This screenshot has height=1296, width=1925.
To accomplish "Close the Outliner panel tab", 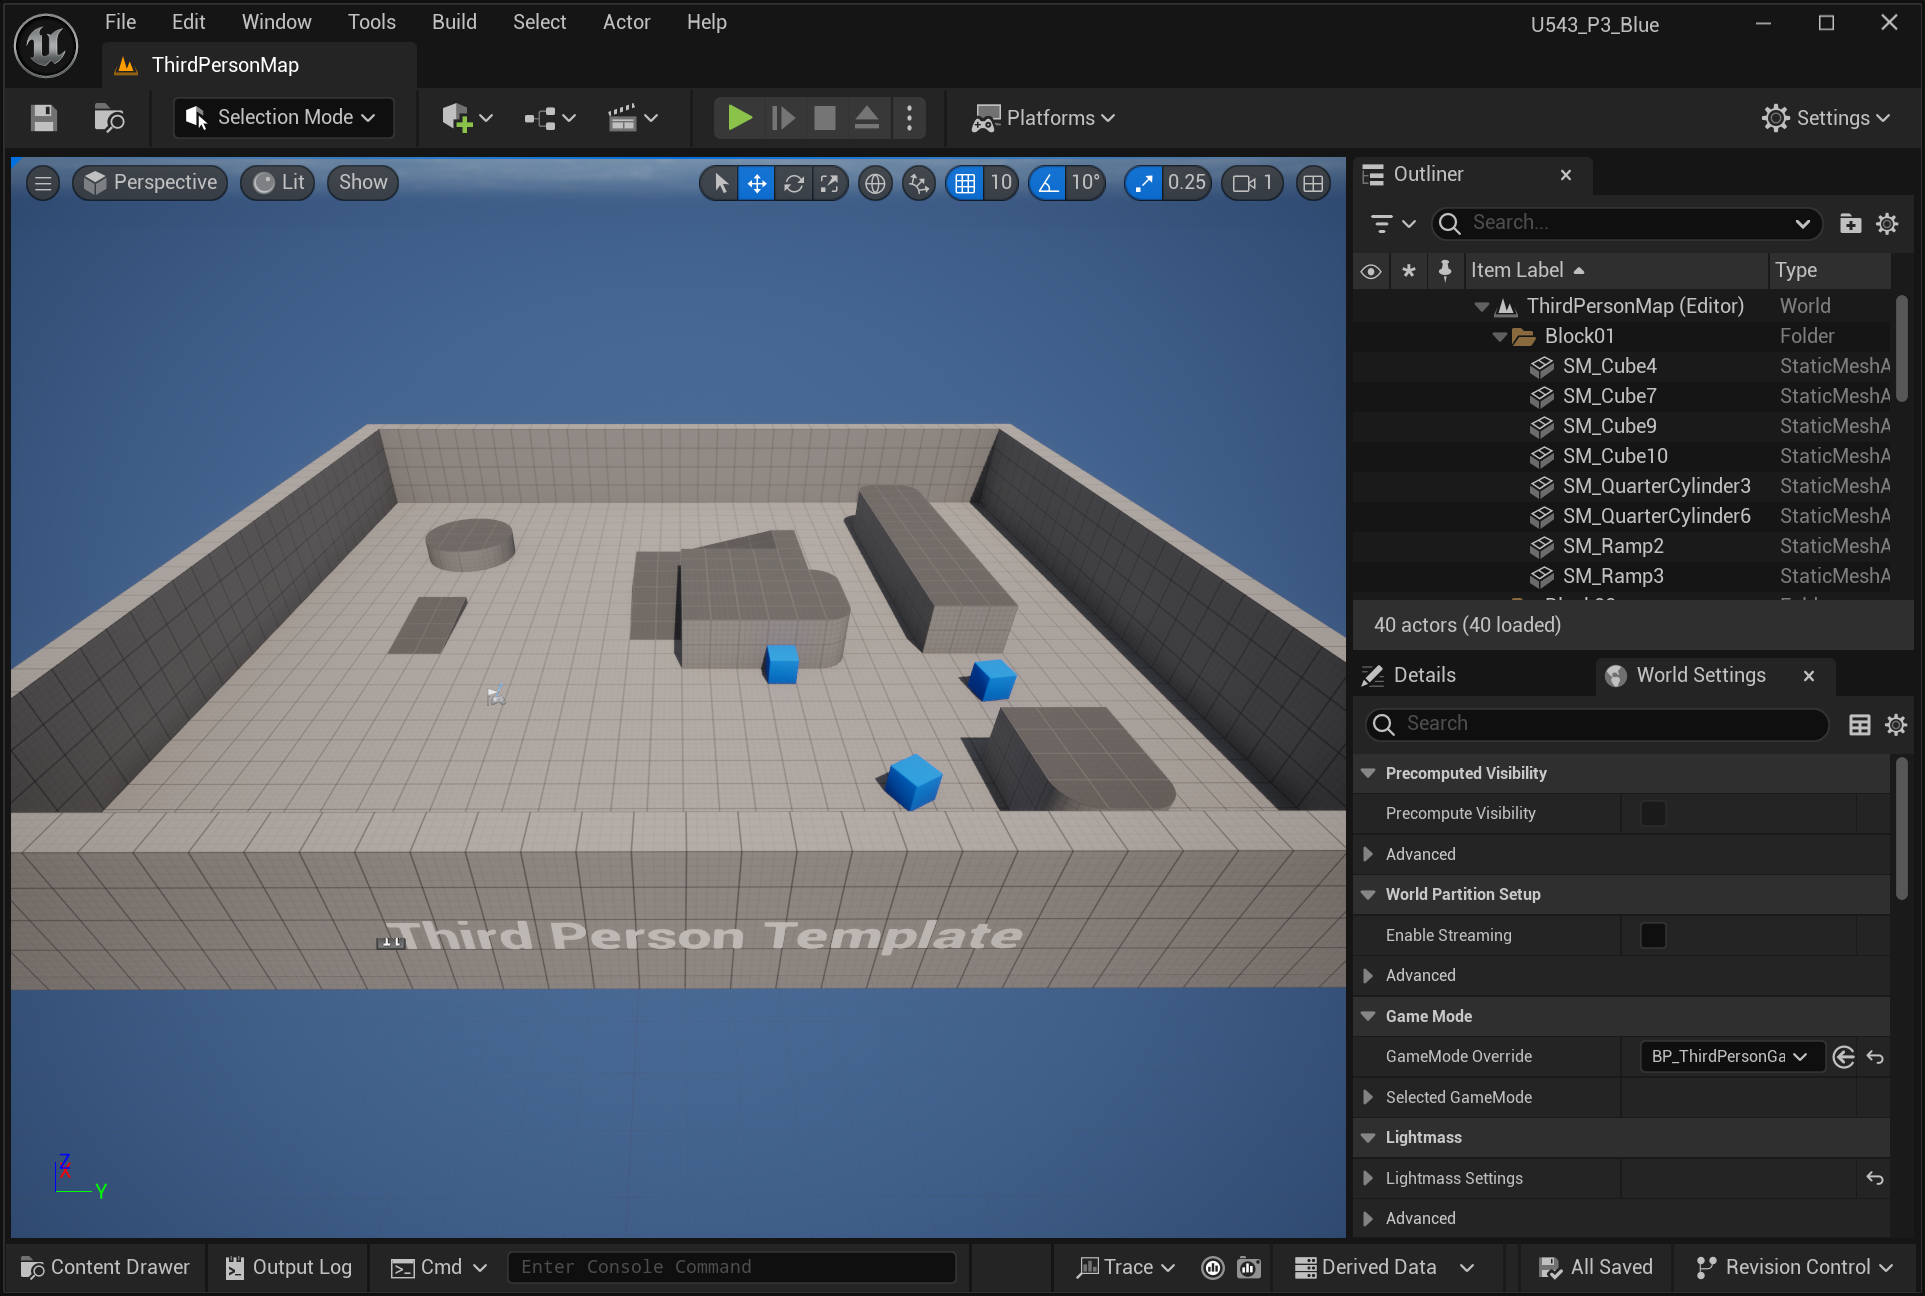I will [x=1566, y=175].
